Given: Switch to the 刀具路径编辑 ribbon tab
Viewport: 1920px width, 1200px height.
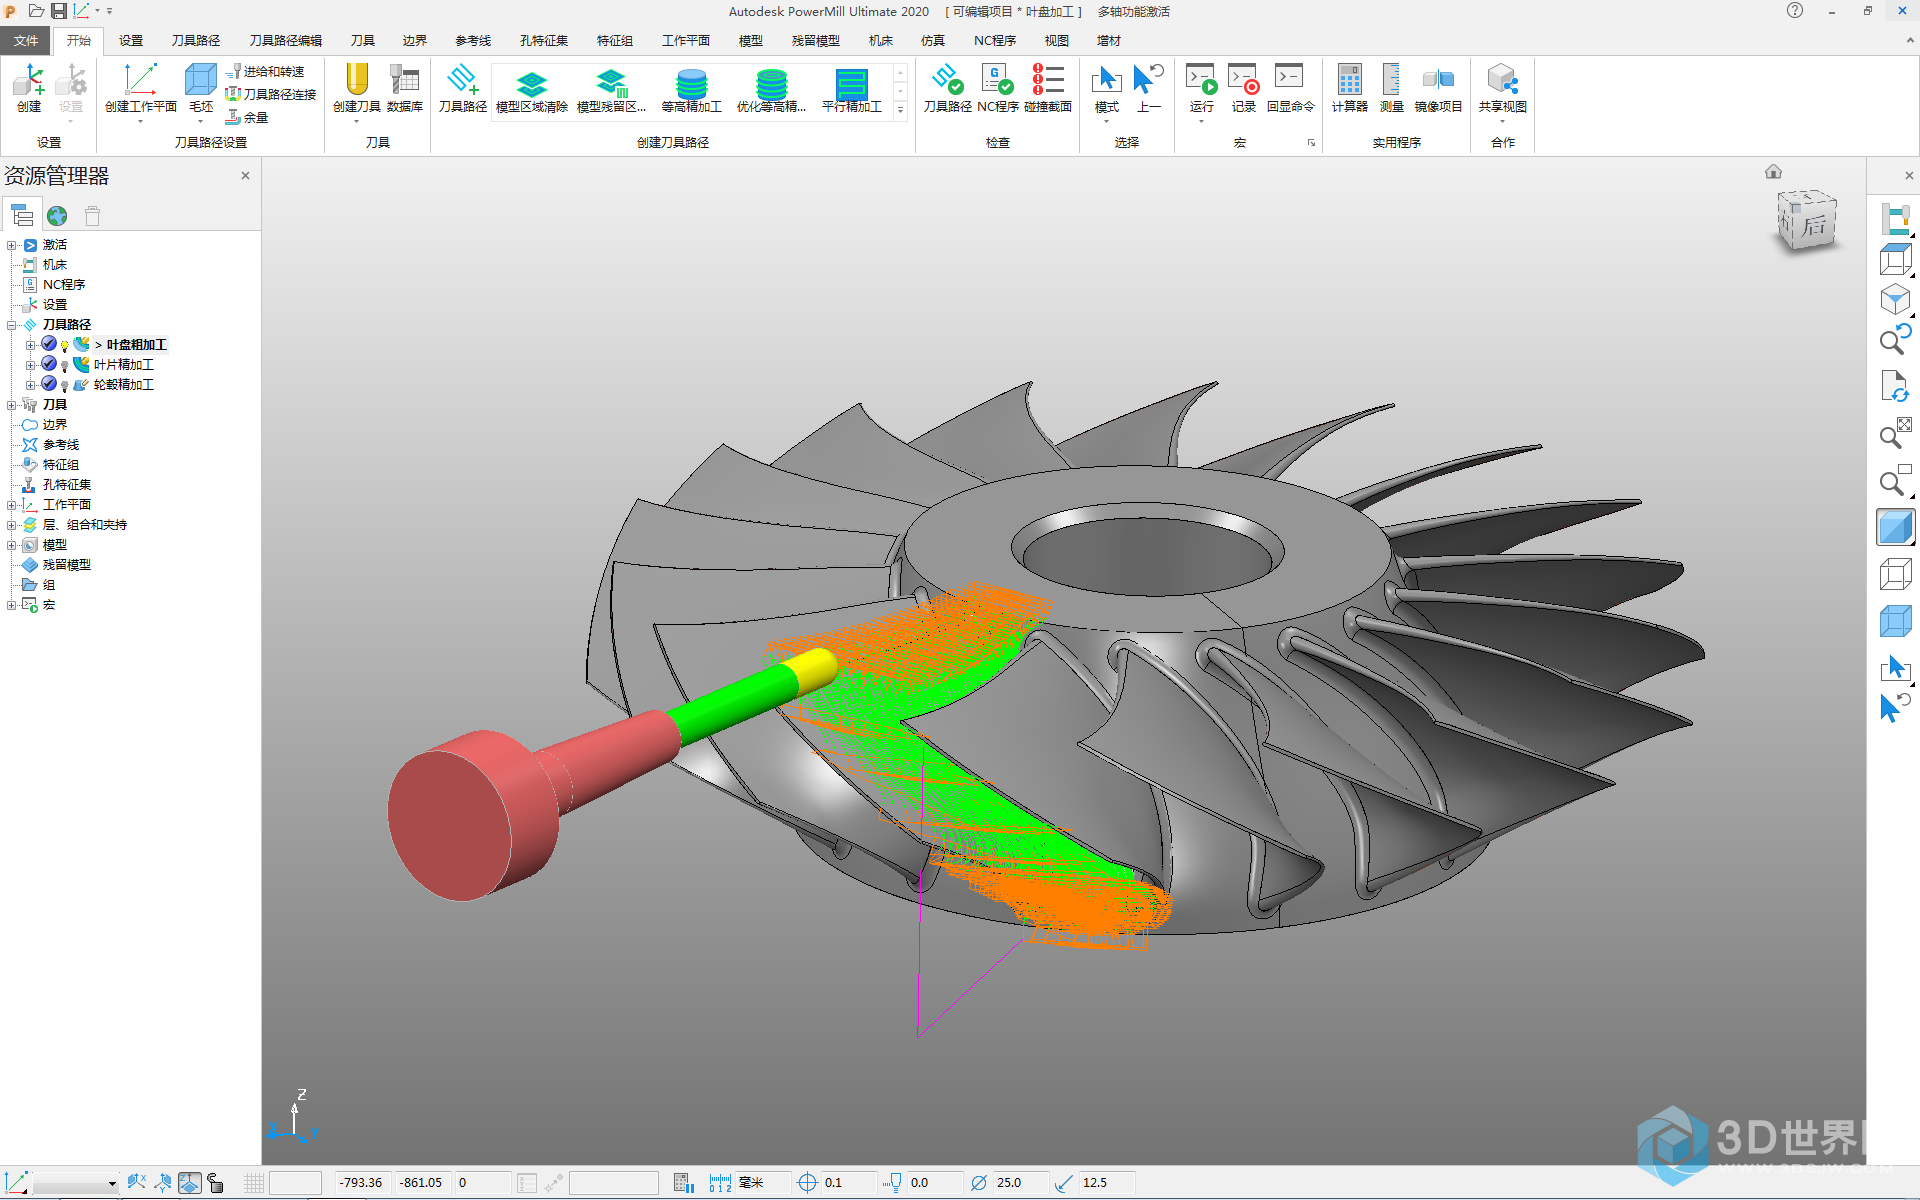Looking at the screenshot, I should pos(286,40).
